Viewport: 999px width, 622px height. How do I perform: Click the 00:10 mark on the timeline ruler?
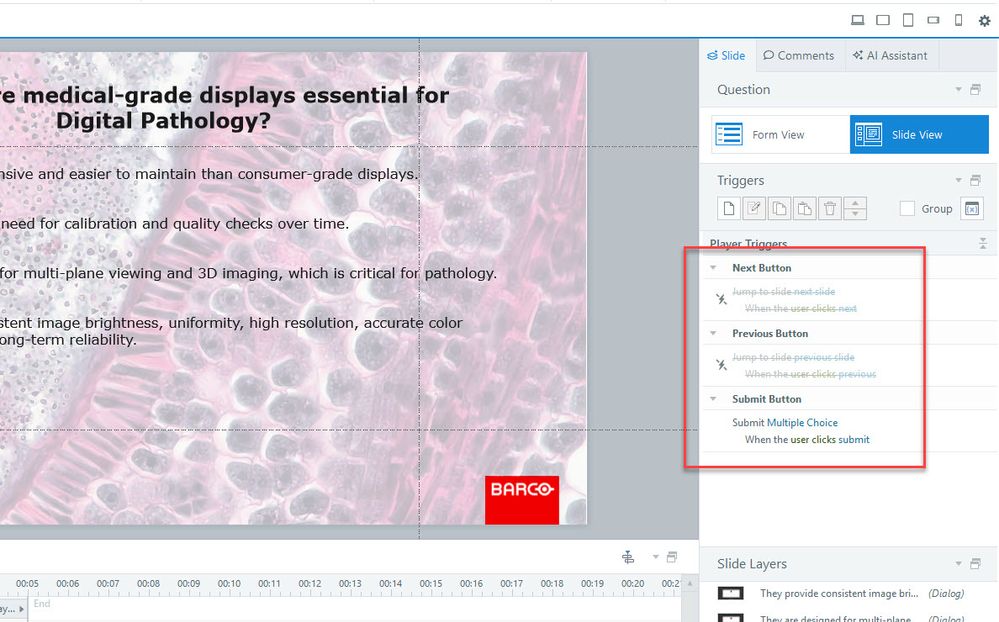(x=229, y=584)
